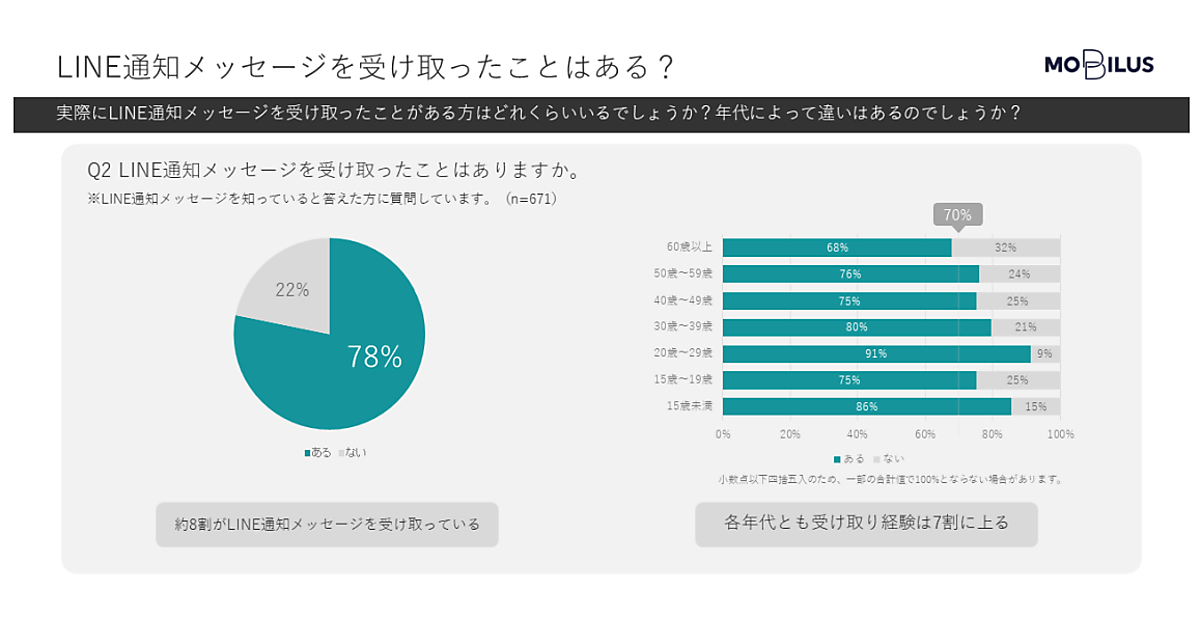The image size is (1200, 630).
Task: Click the 91% bar for 20歳～29歳
Action: pyautogui.click(x=876, y=354)
